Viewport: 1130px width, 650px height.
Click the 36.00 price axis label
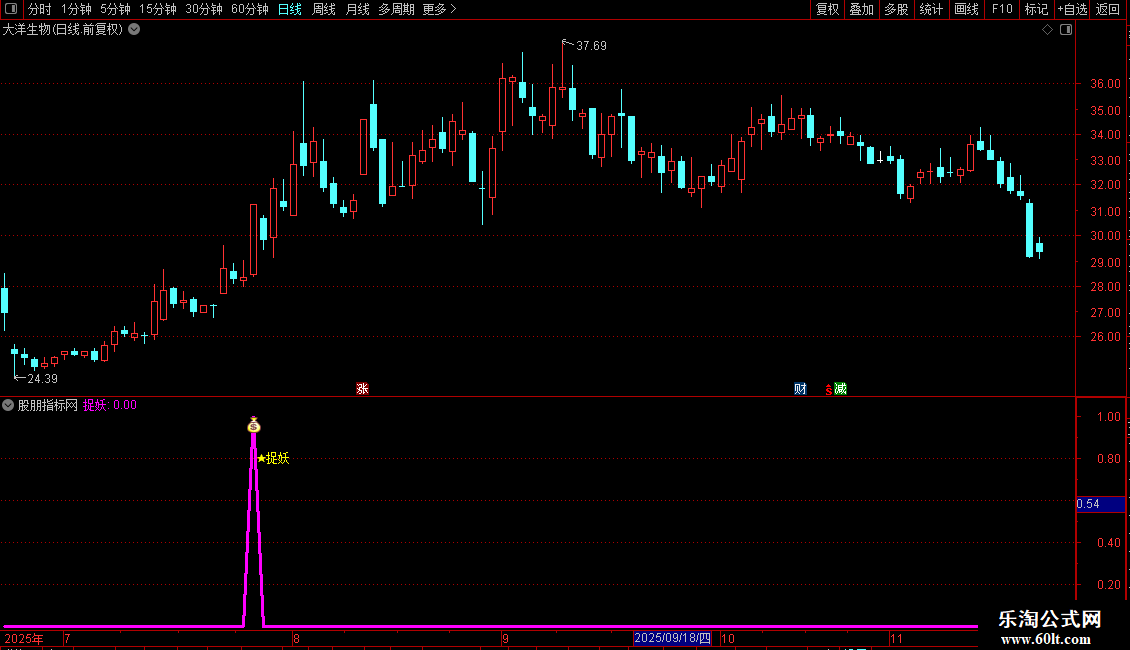tap(1105, 84)
